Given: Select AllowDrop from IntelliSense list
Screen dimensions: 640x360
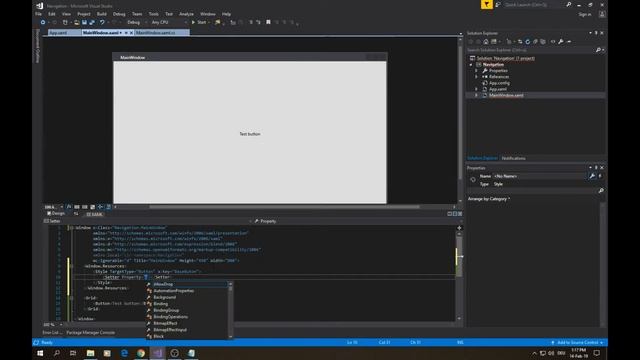Looking at the screenshot, I should [x=187, y=284].
